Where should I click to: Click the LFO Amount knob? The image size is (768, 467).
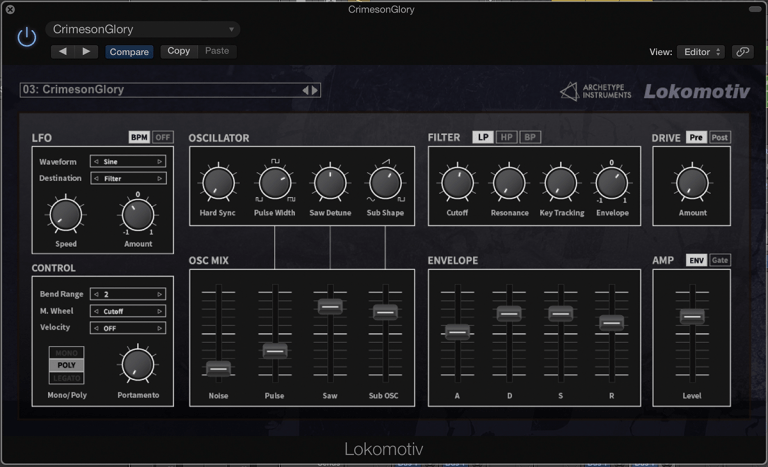(x=138, y=215)
